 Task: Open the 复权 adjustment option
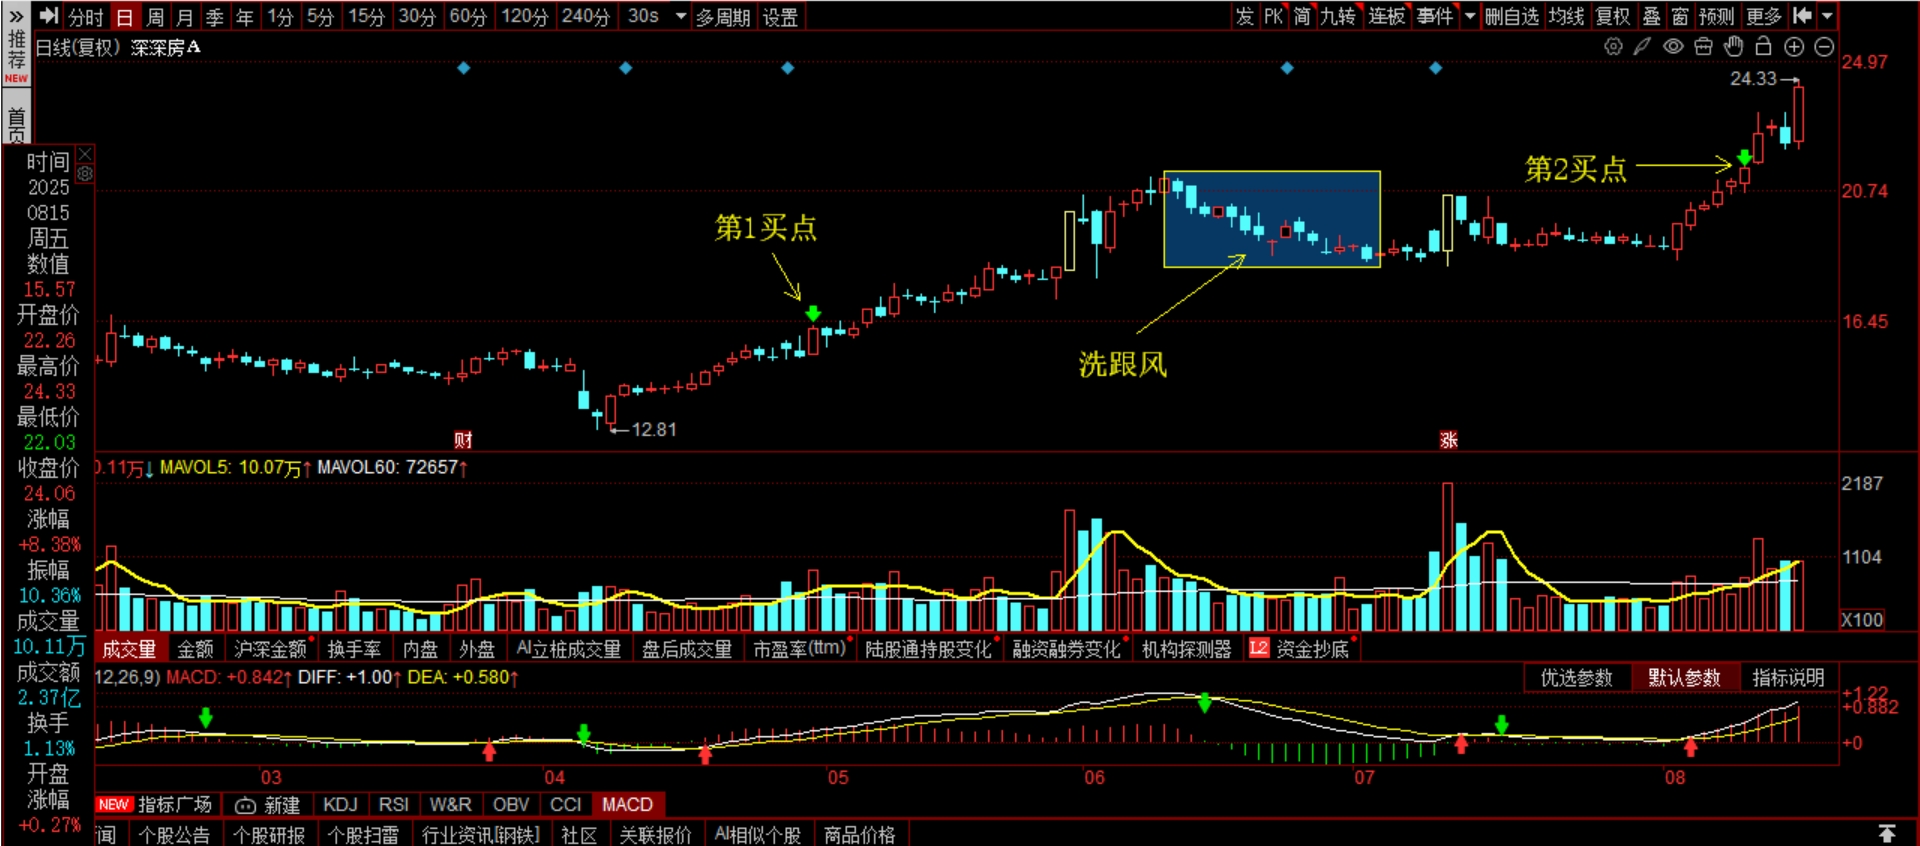pos(1613,16)
